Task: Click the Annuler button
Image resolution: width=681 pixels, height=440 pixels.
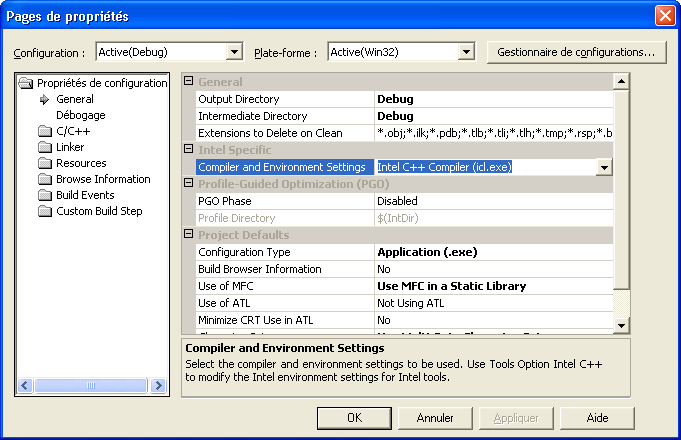Action: (x=435, y=418)
